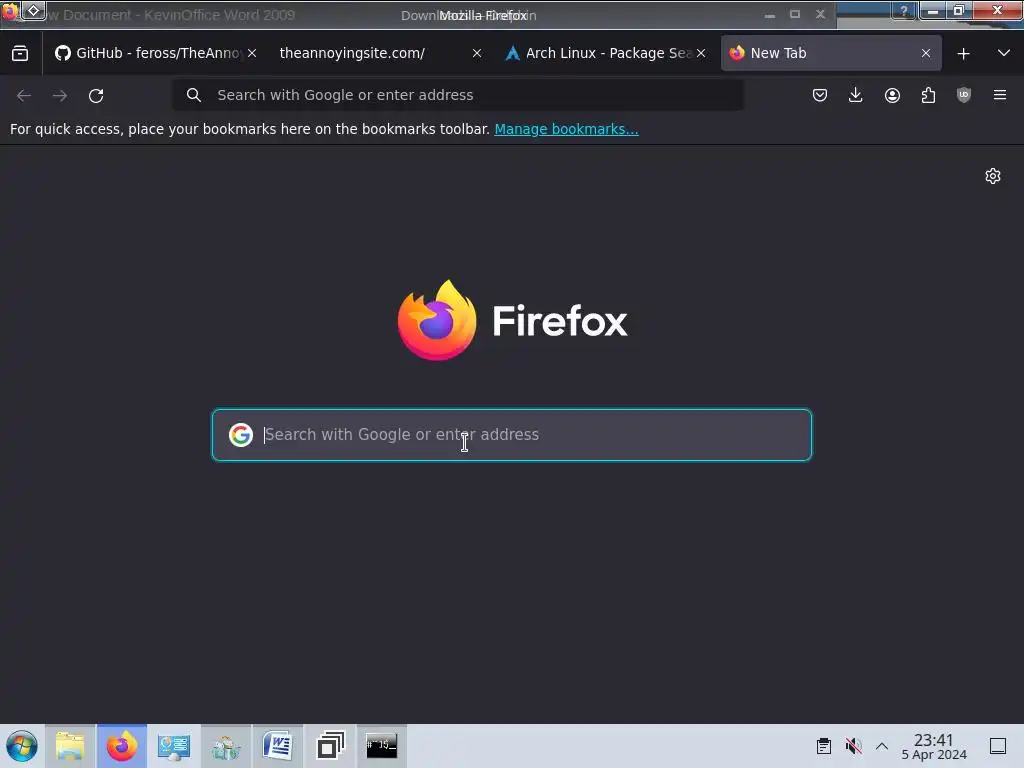The height and width of the screenshot is (768, 1024).
Task: Open the clipboard tray icon
Action: 824,746
